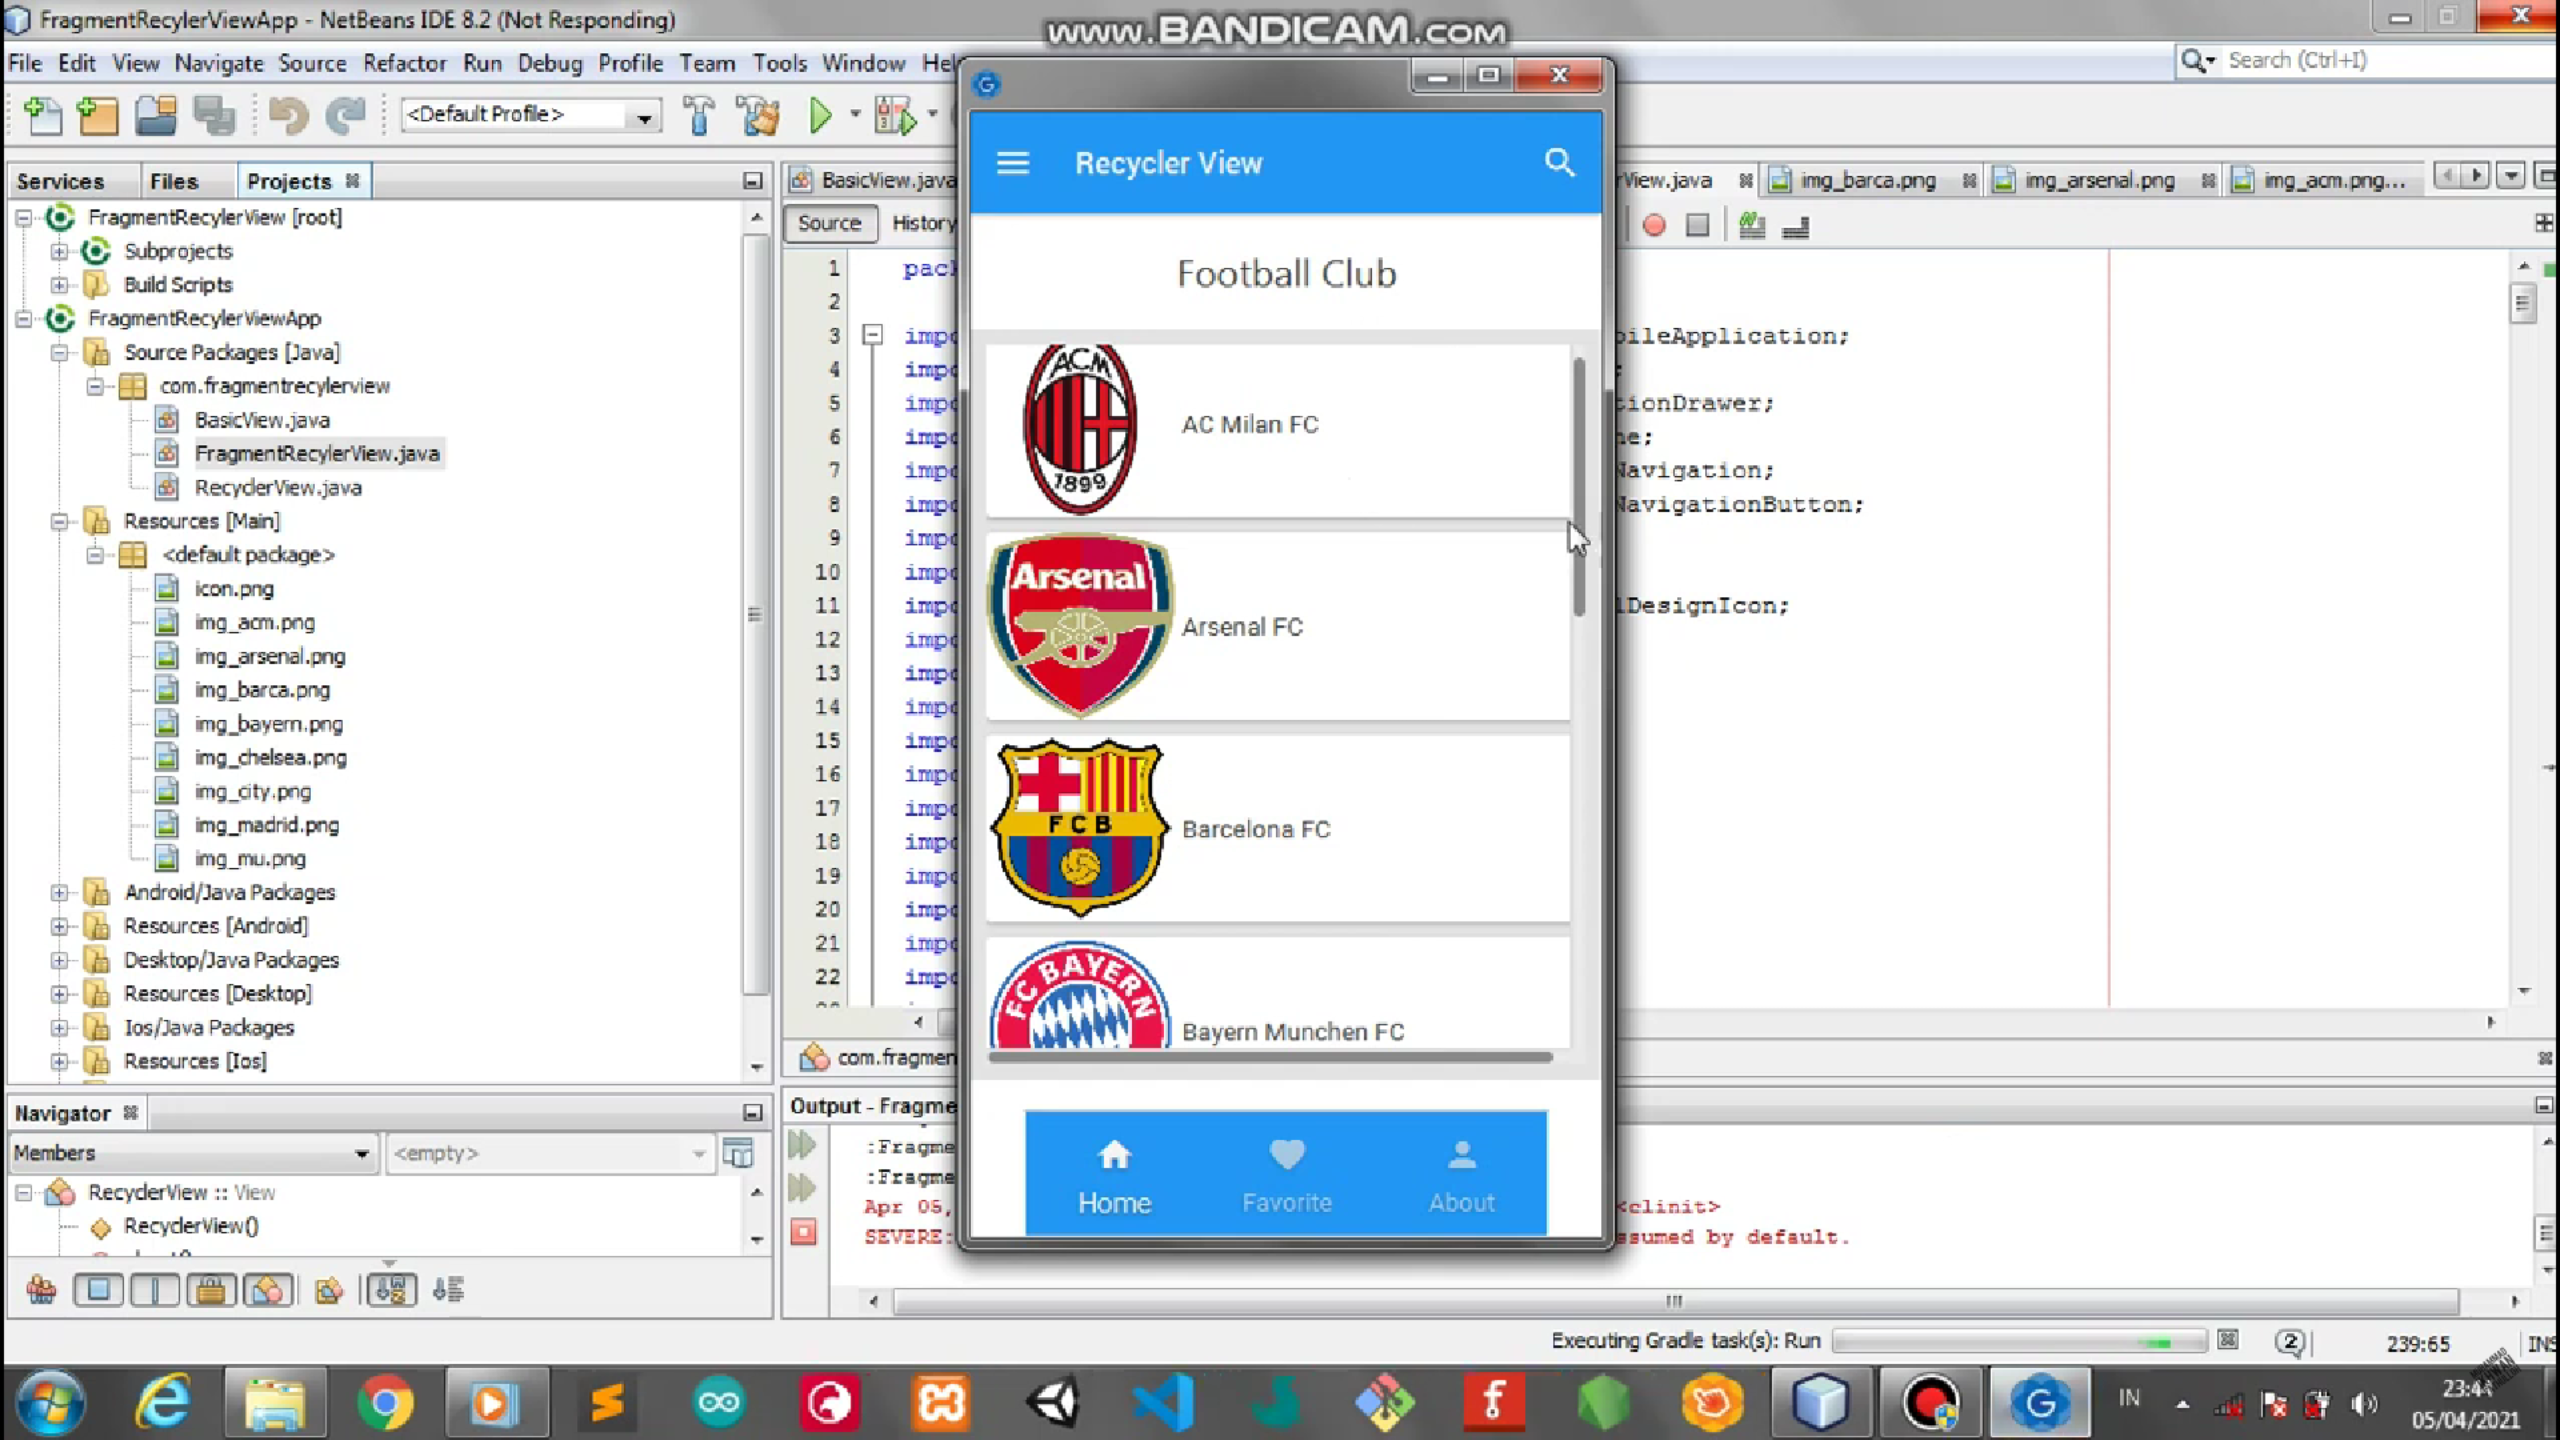Click the Debug Project toolbar icon
Screen dimensions: 2560x1440
point(895,116)
